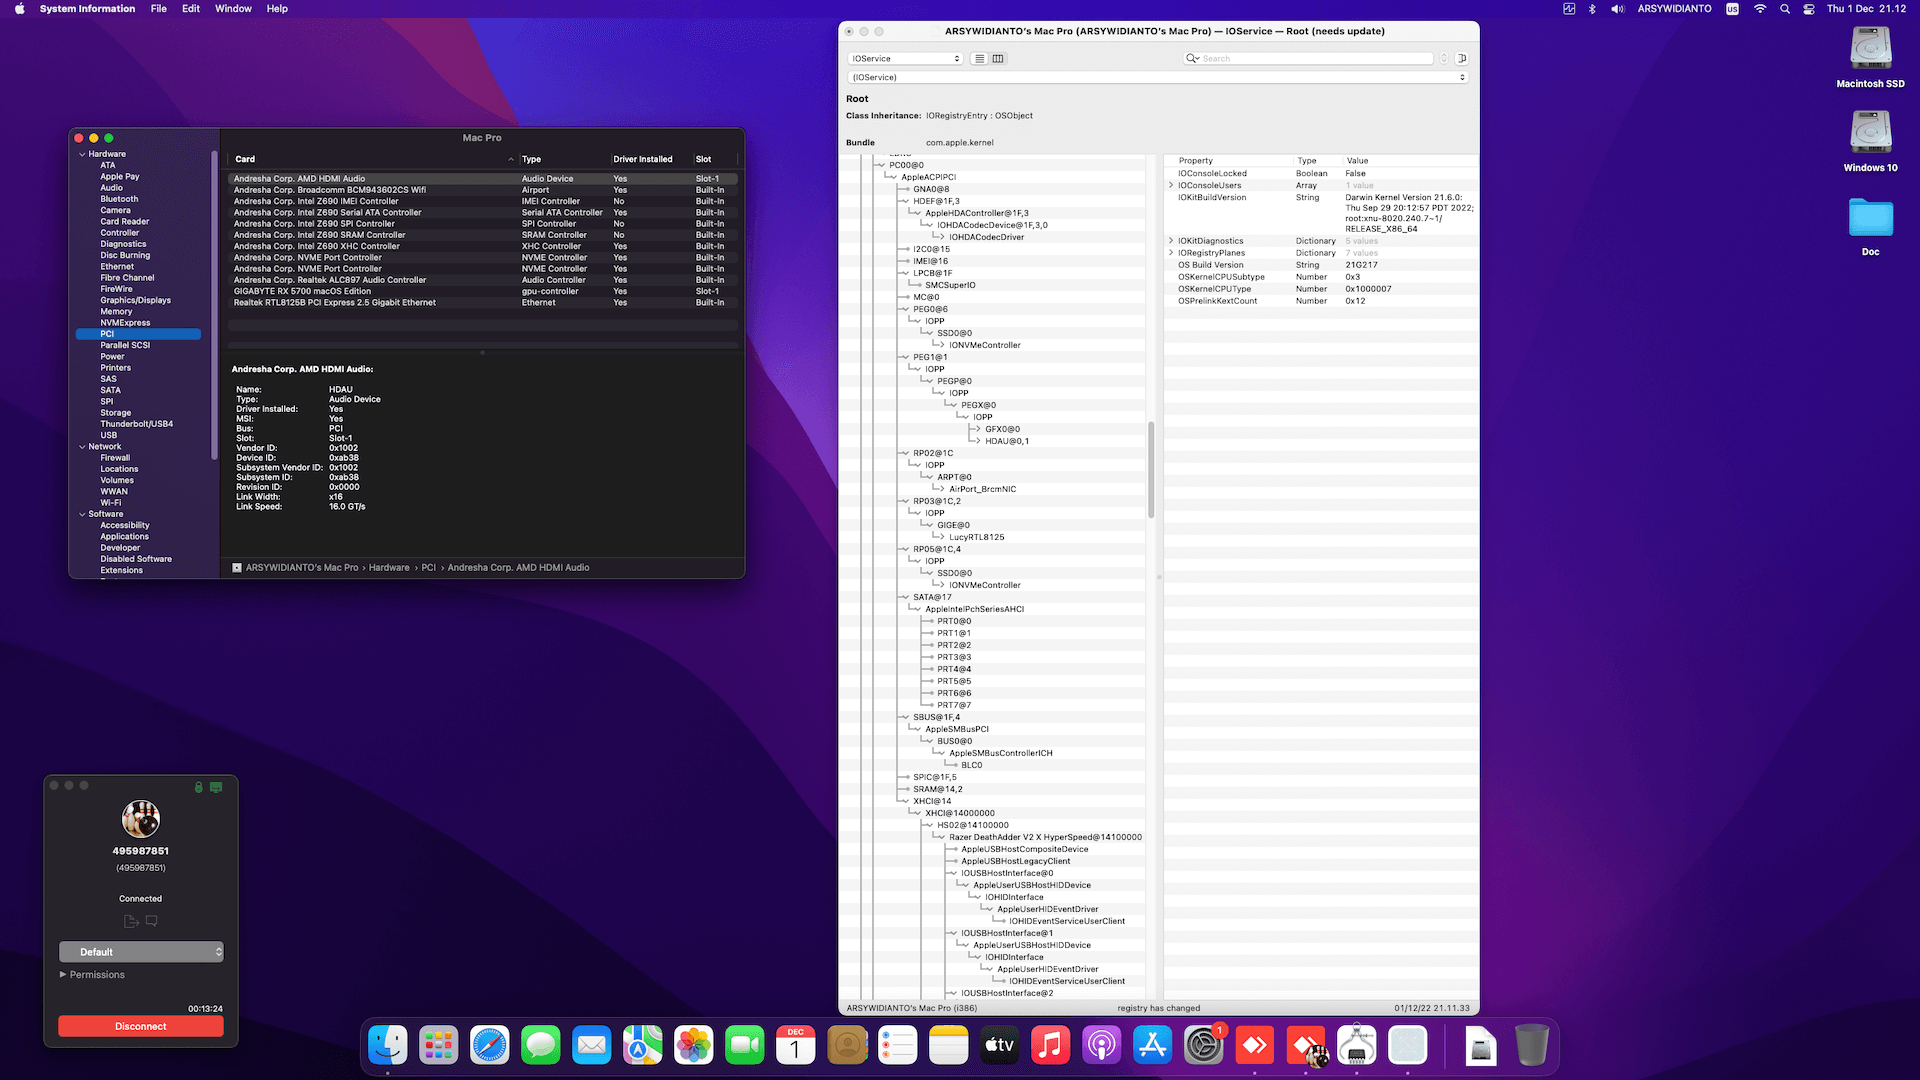Open the Help menu

(x=277, y=9)
